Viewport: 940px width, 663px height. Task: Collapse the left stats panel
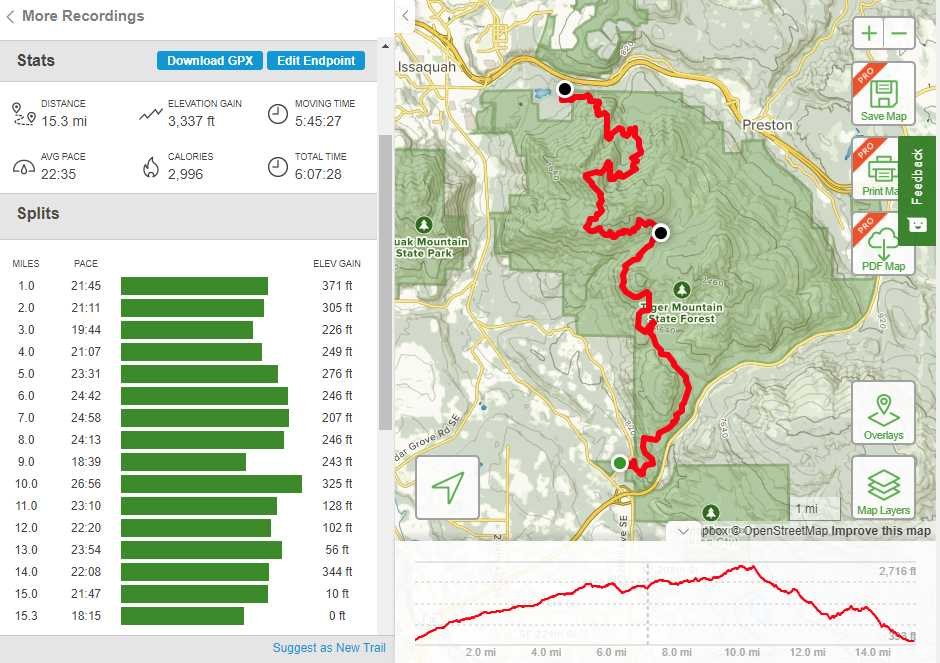pos(405,16)
